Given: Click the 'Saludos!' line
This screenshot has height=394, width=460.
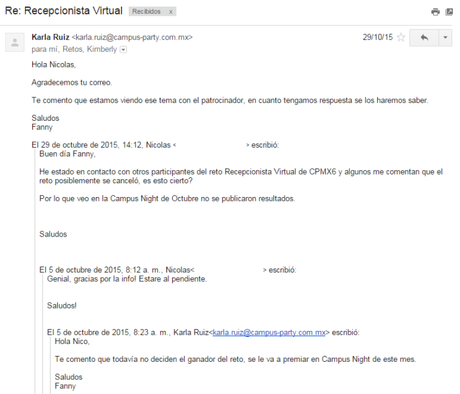Looking at the screenshot, I should point(62,306).
